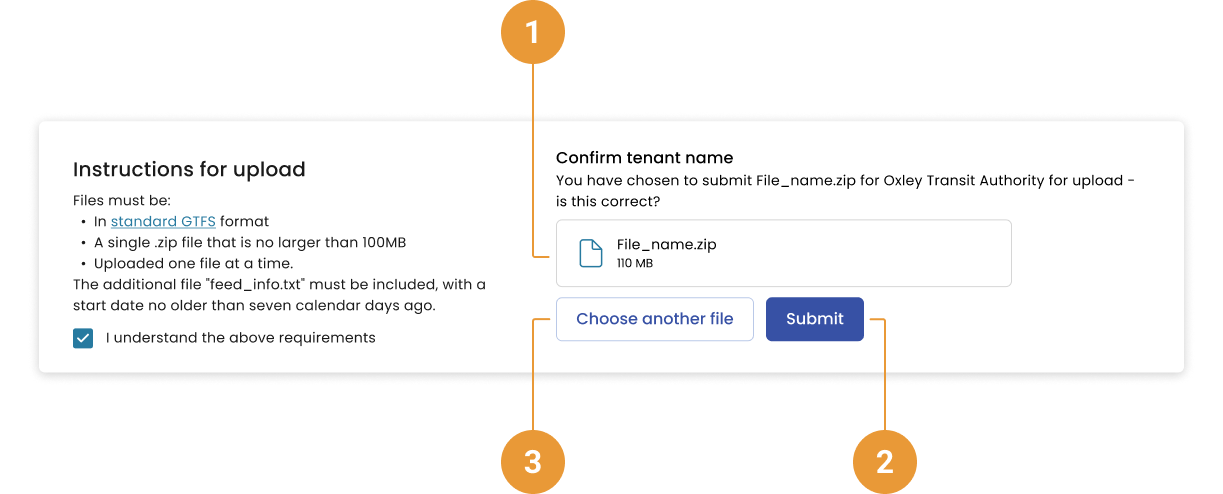Click the orange annotation marker numbered 3

[532, 461]
